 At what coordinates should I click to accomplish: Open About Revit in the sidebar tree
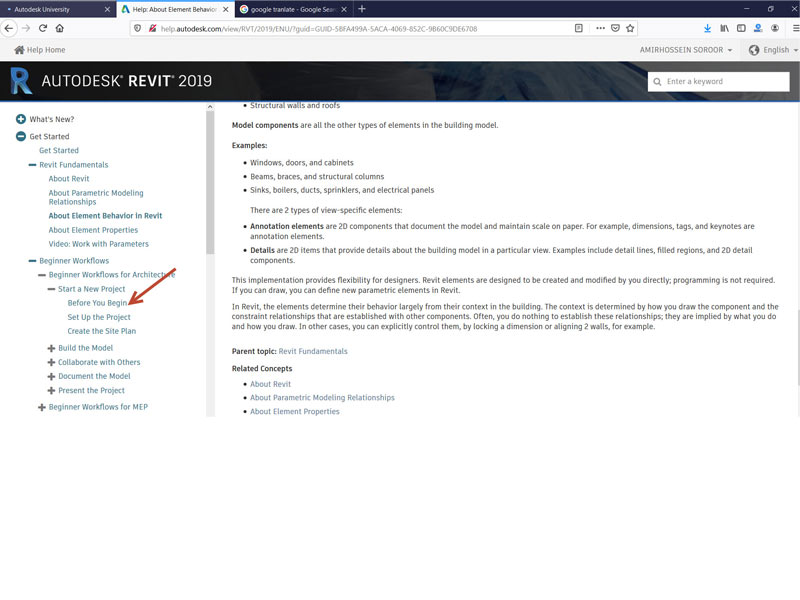(x=69, y=179)
